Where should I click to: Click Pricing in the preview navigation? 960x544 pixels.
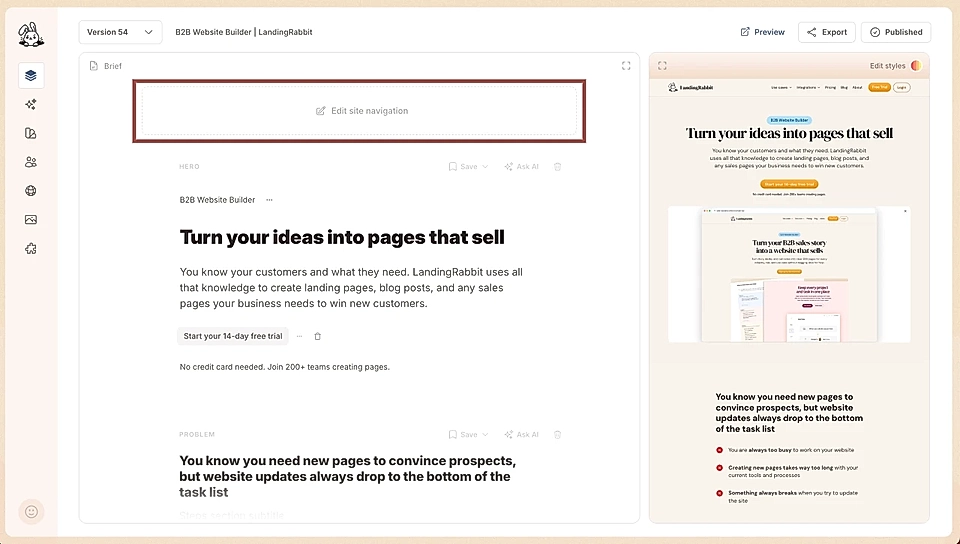pos(830,88)
